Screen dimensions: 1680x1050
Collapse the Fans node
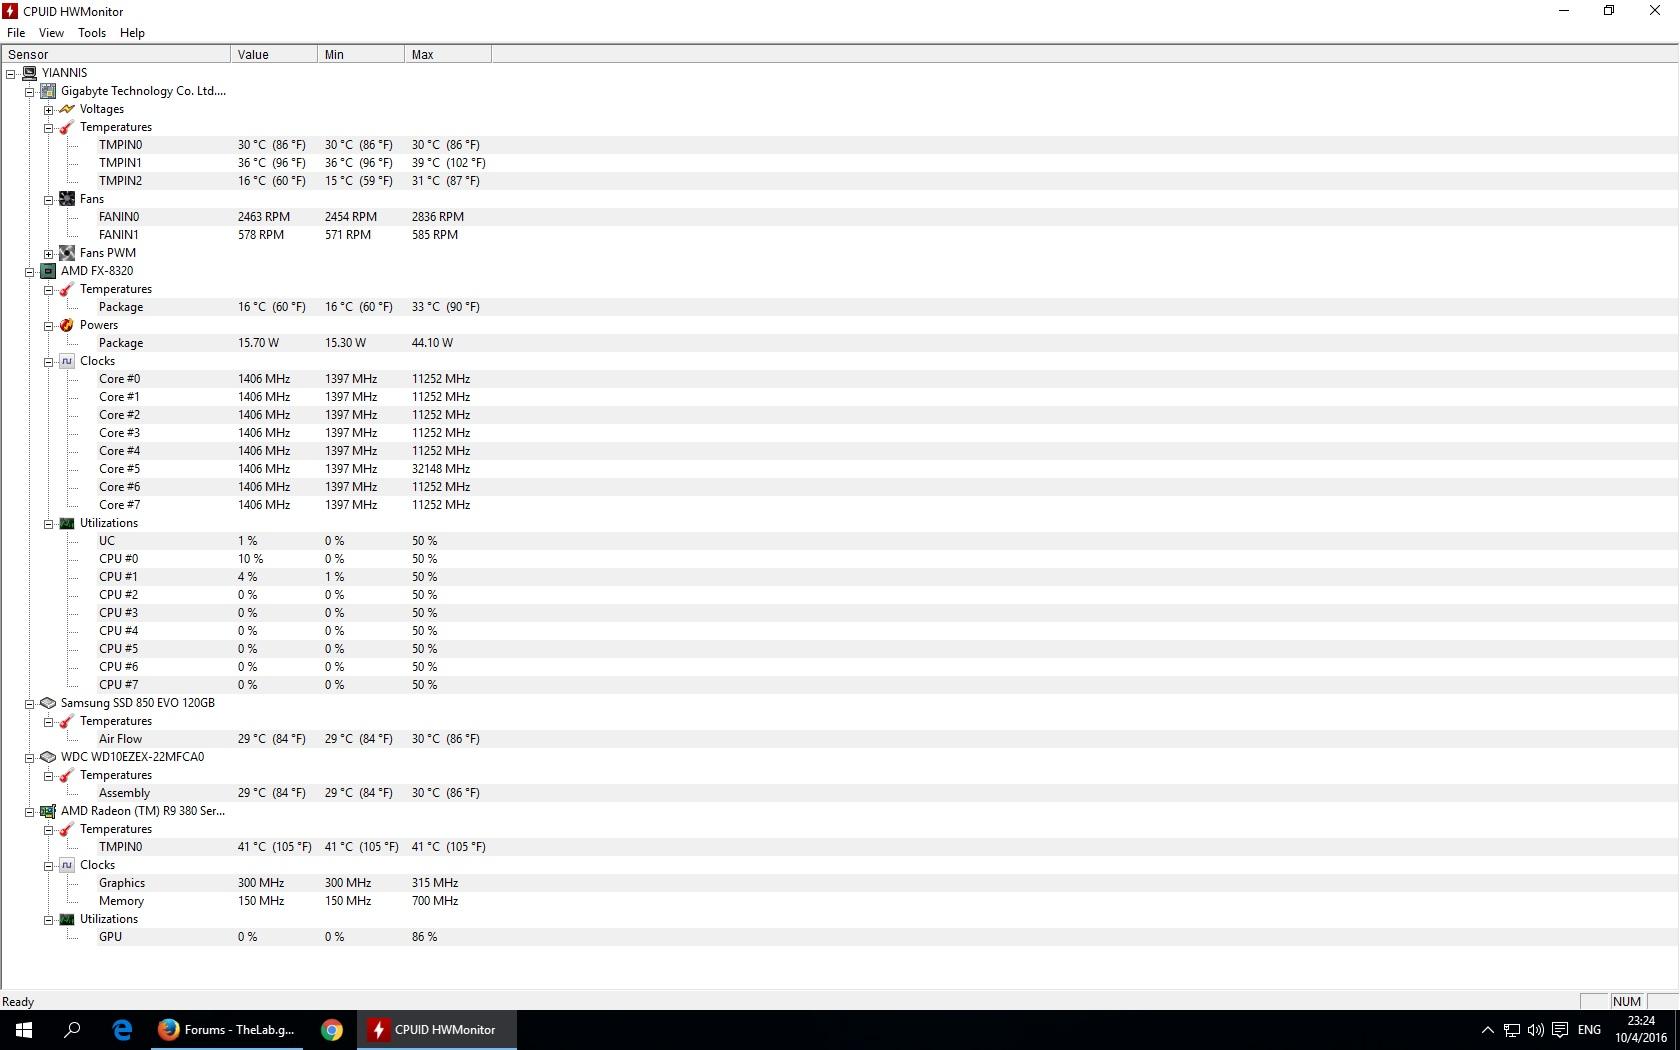[x=48, y=200]
